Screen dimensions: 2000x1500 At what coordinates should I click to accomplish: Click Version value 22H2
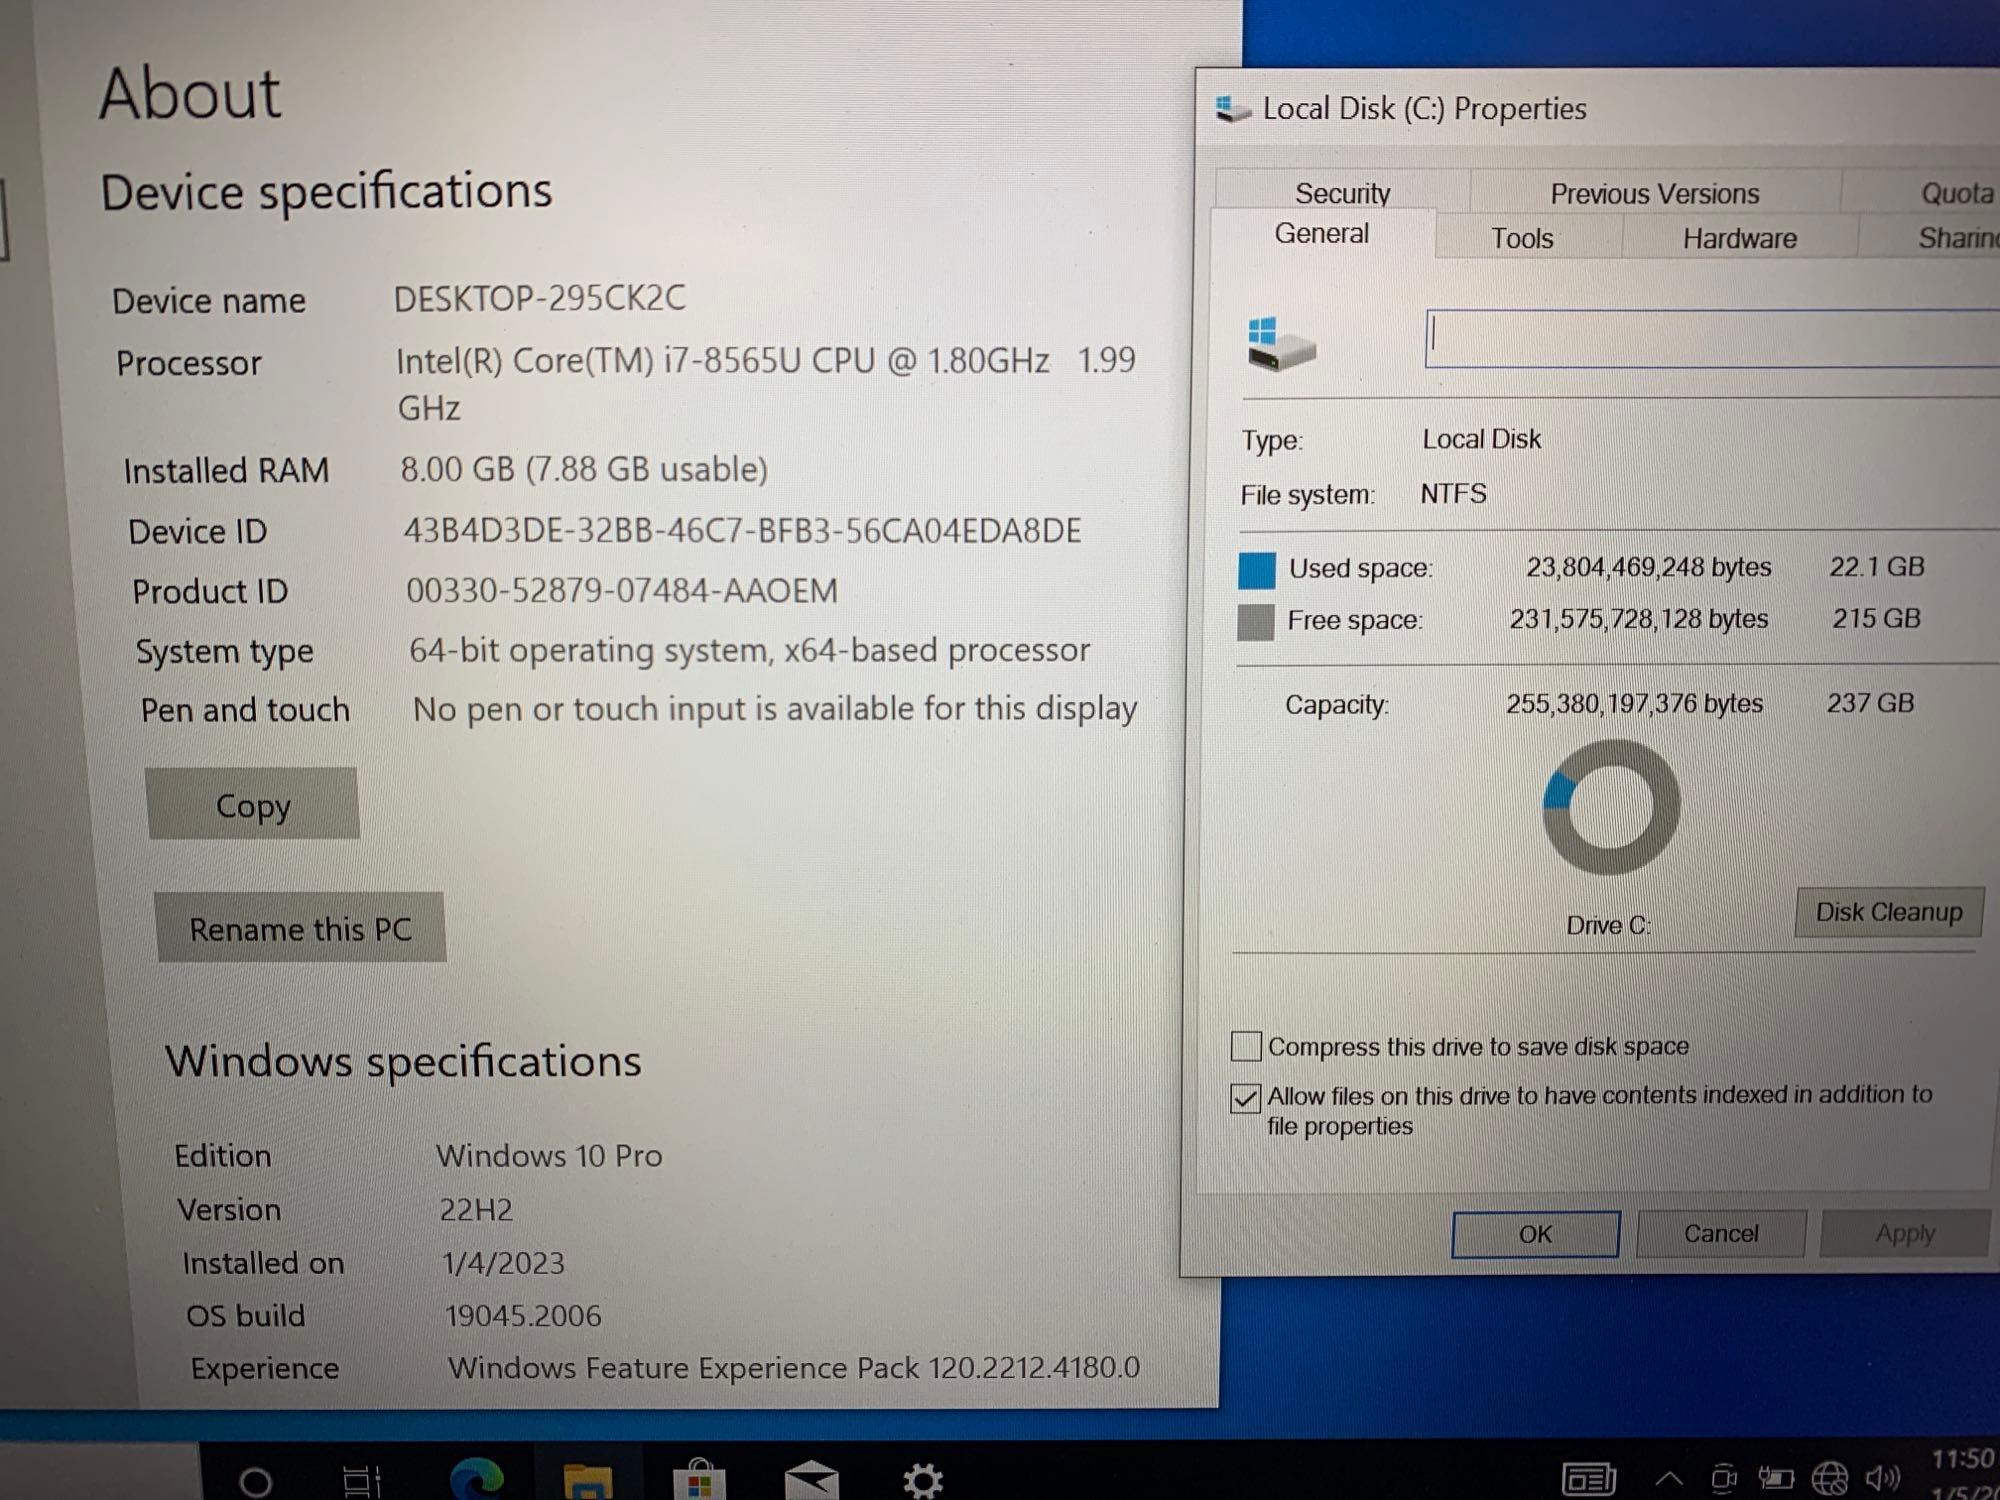coord(476,1210)
